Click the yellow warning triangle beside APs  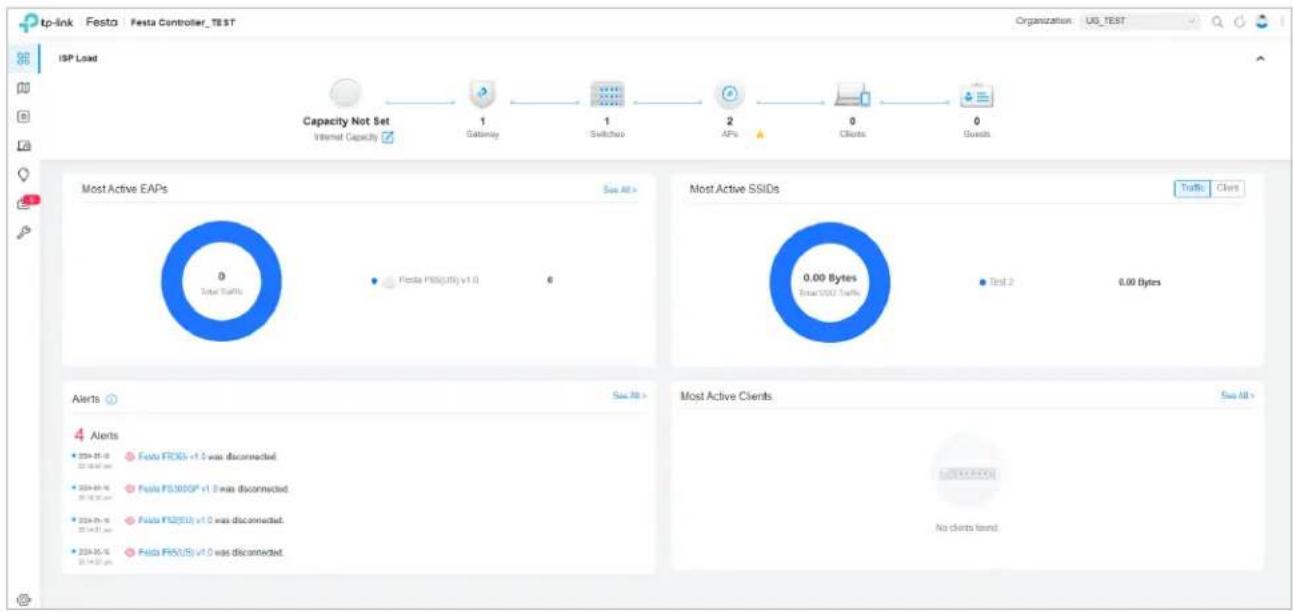(x=760, y=137)
